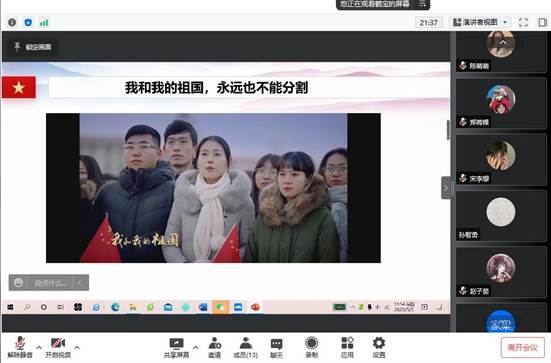The height and width of the screenshot is (363, 551).
Task: Check the green network signal icon
Action: coord(44,23)
